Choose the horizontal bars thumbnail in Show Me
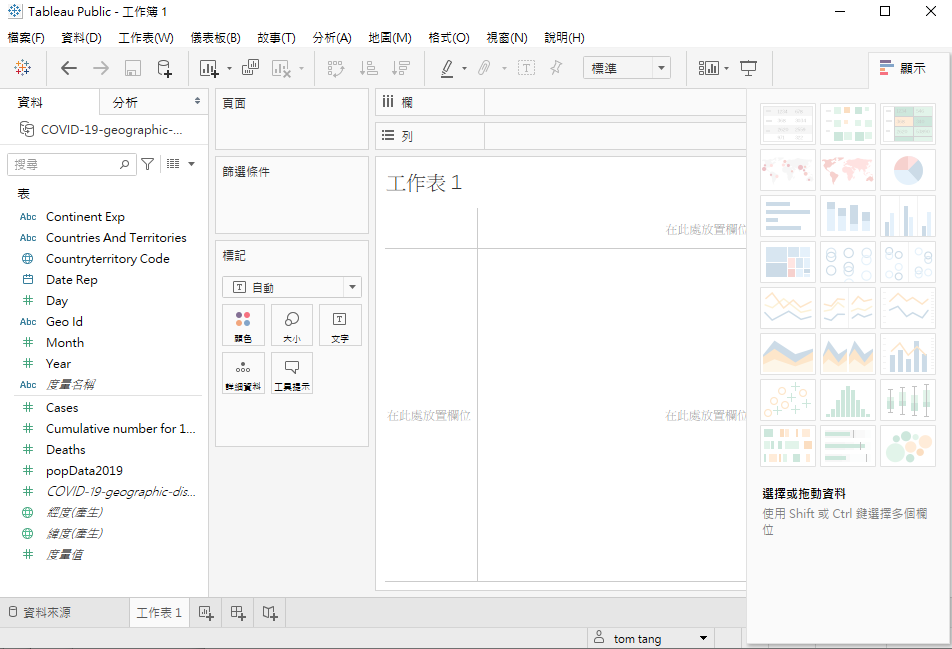Viewport: 952px width, 649px height. 787,216
